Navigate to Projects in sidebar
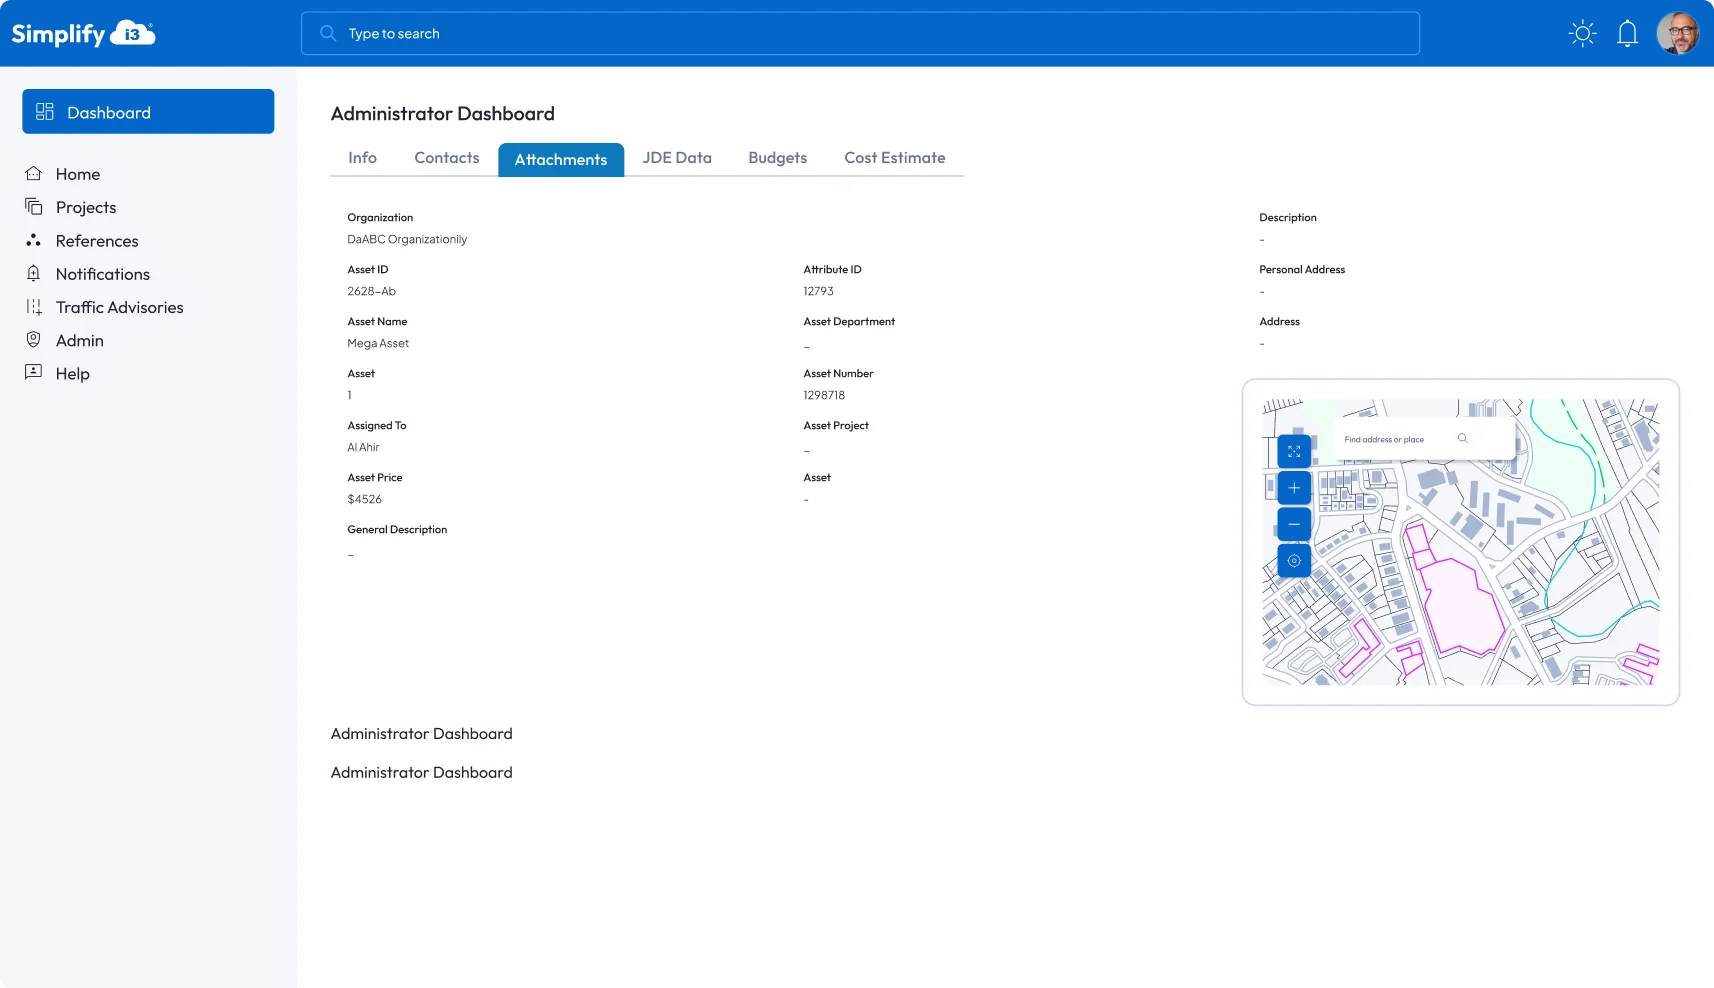The image size is (1714, 988). pos(86,208)
